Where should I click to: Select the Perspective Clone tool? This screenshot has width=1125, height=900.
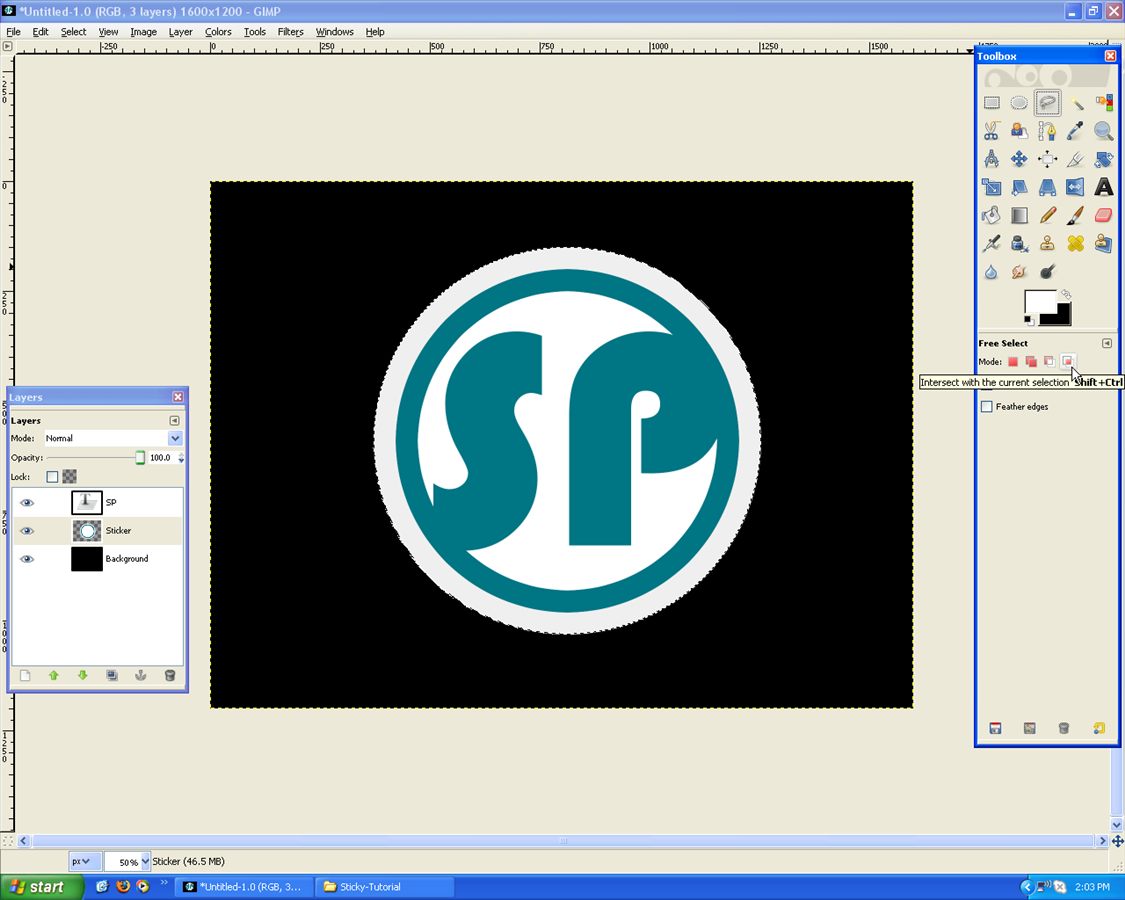1103,243
